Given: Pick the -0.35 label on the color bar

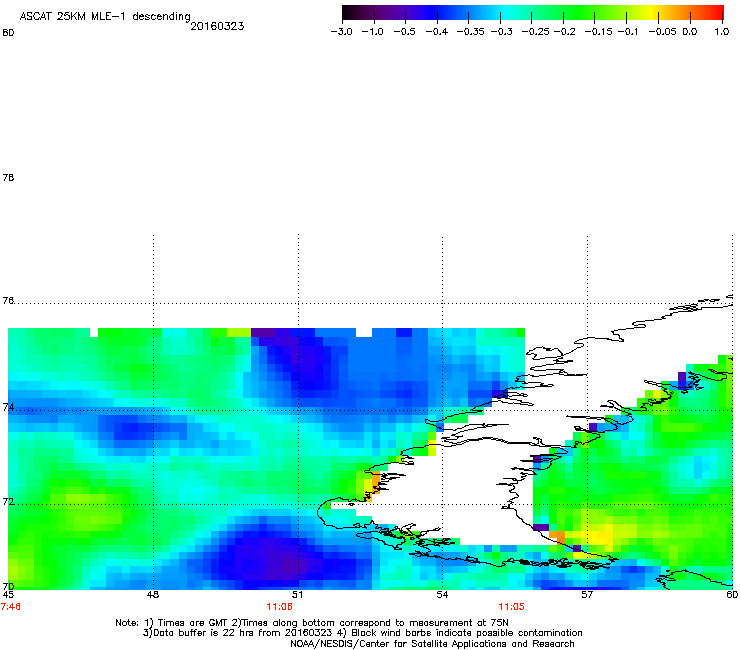Looking at the screenshot, I should point(470,32).
